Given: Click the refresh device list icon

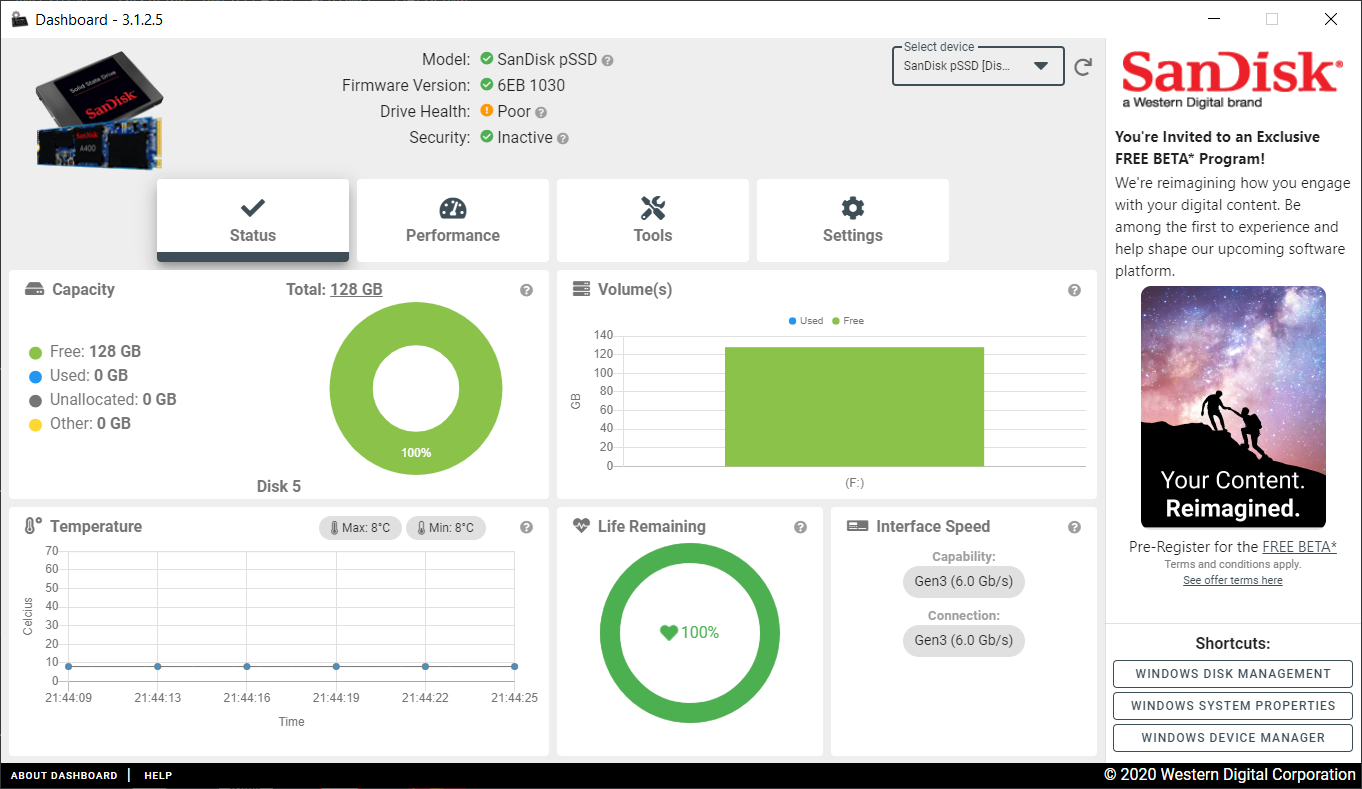Looking at the screenshot, I should [x=1083, y=67].
